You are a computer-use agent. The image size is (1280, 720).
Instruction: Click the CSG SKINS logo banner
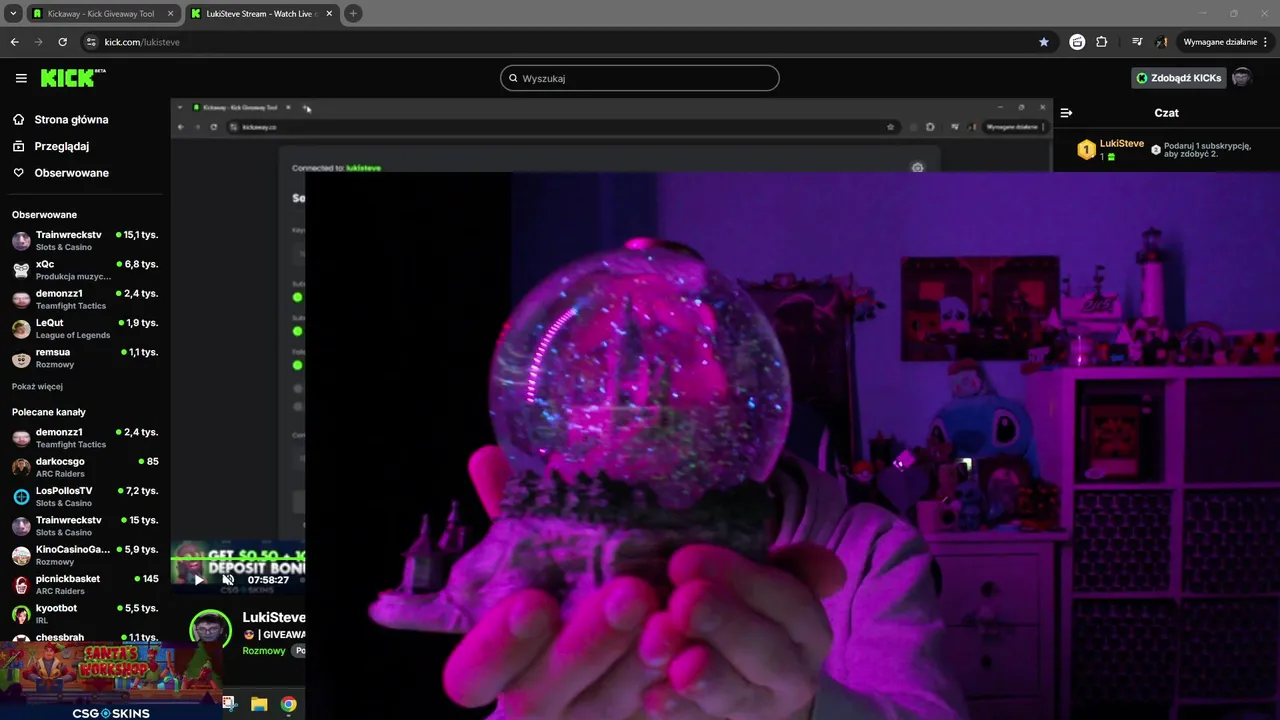(111, 713)
